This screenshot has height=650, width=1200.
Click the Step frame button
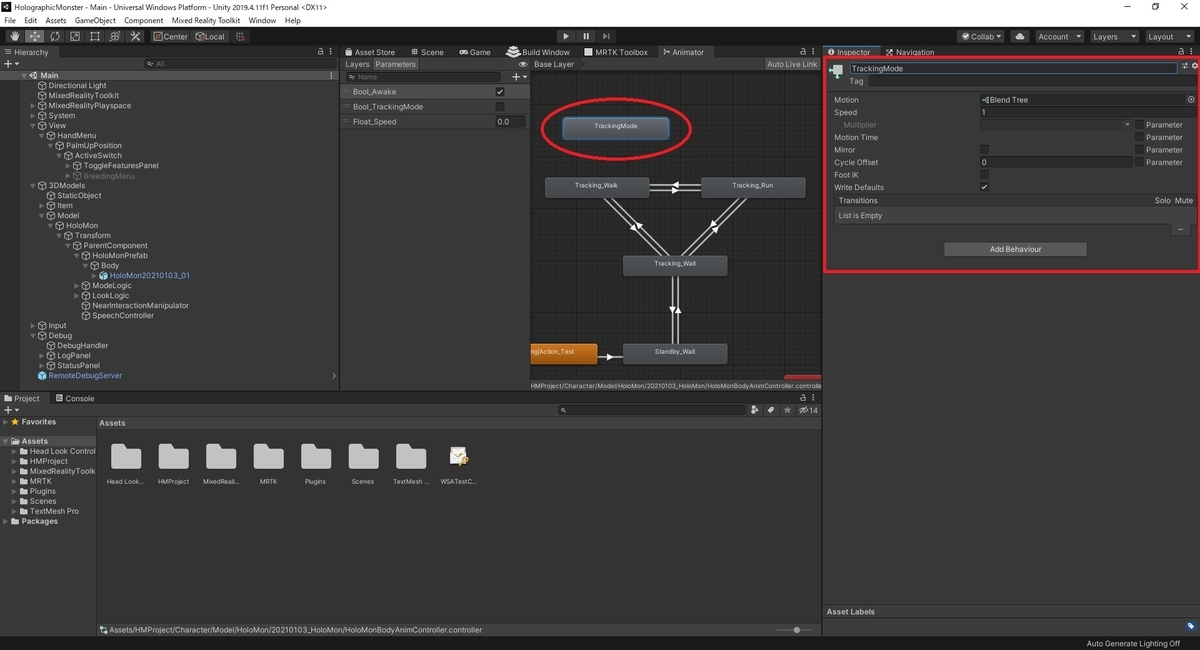(x=606, y=37)
